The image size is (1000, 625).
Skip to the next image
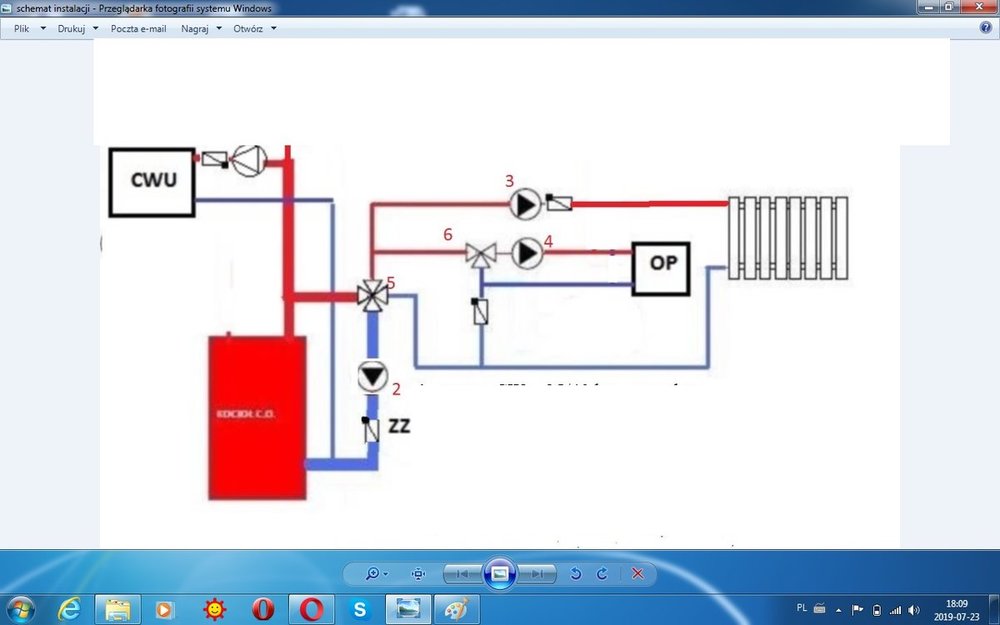[x=537, y=574]
